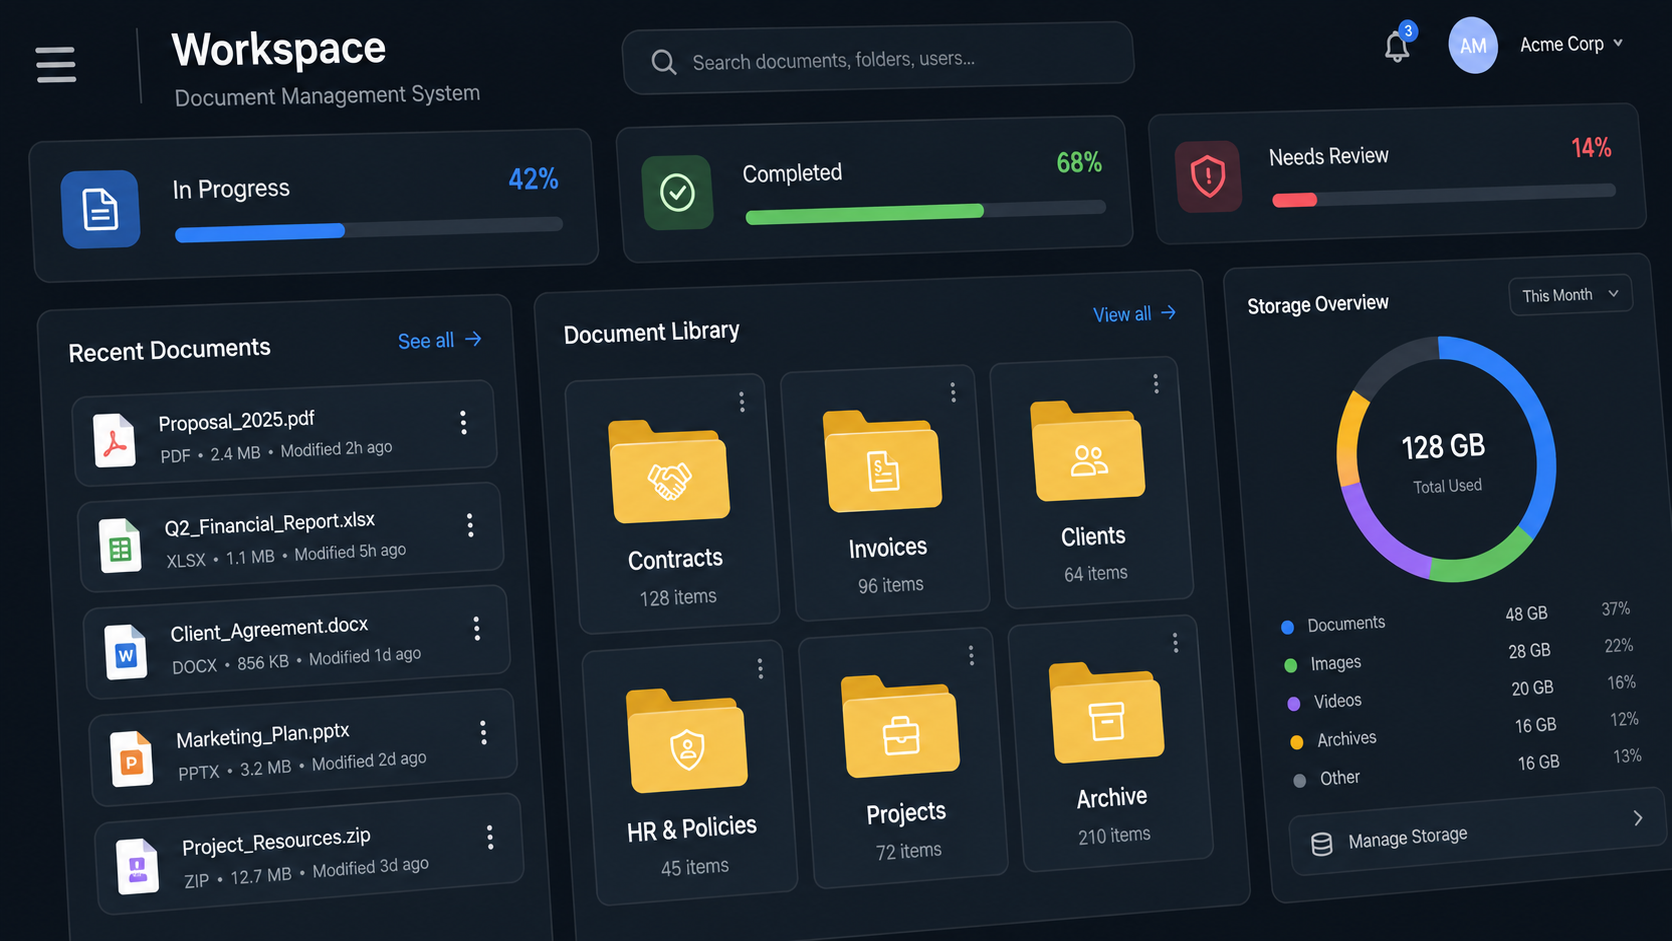
Task: Select the Videos legend entry
Action: pos(1325,702)
